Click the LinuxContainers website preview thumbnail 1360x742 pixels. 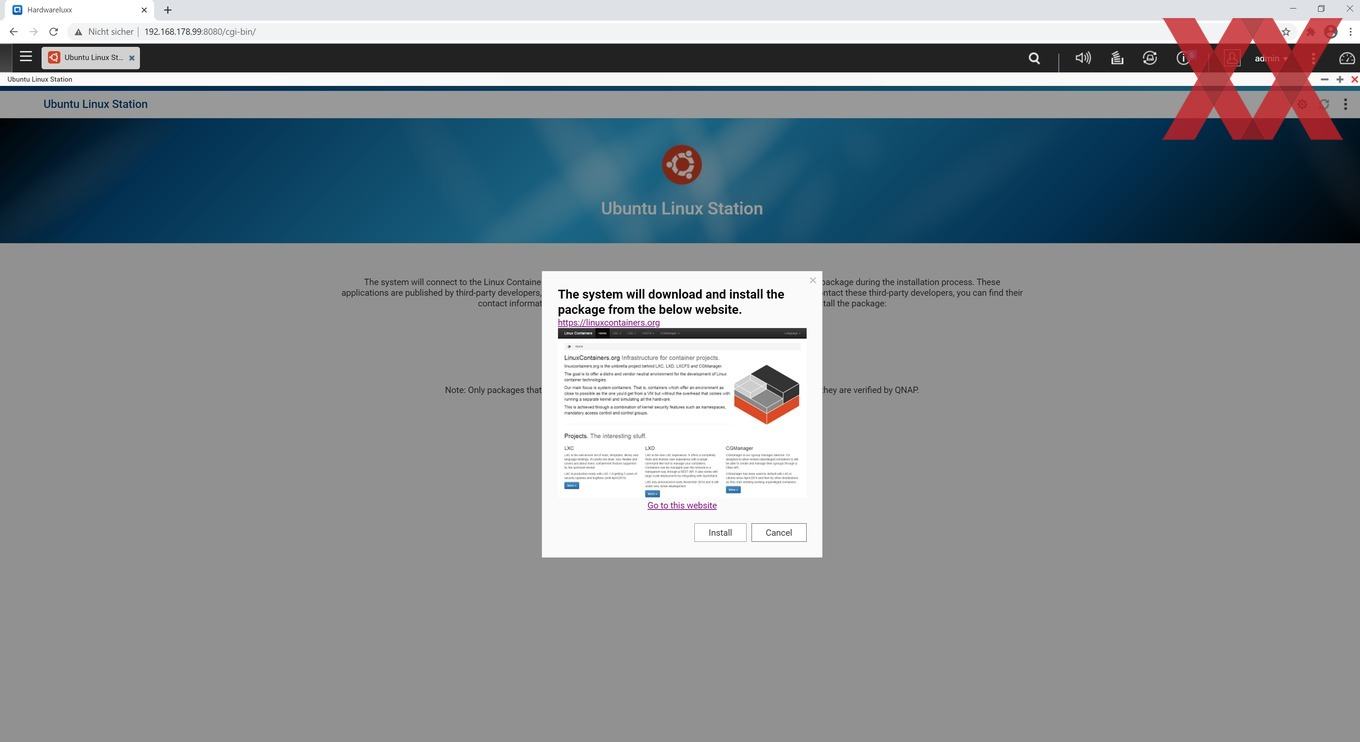tap(682, 413)
